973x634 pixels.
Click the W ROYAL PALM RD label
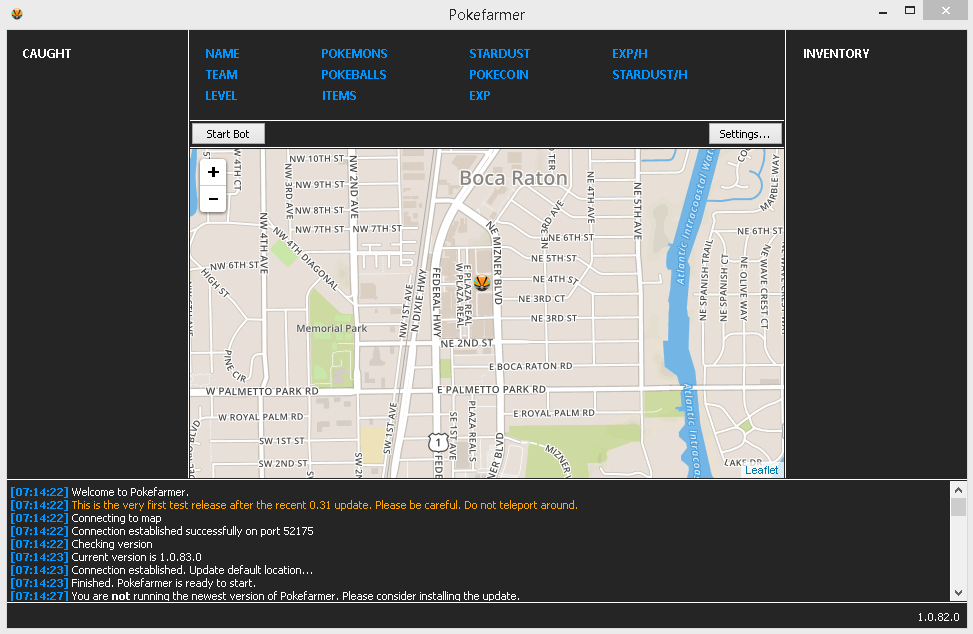(x=261, y=417)
